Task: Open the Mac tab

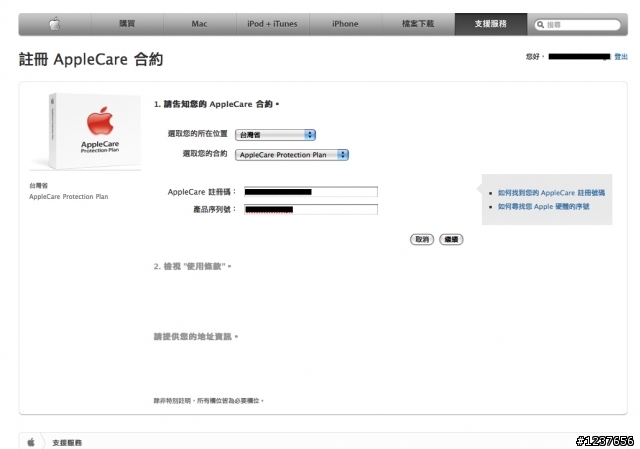Action: click(199, 24)
